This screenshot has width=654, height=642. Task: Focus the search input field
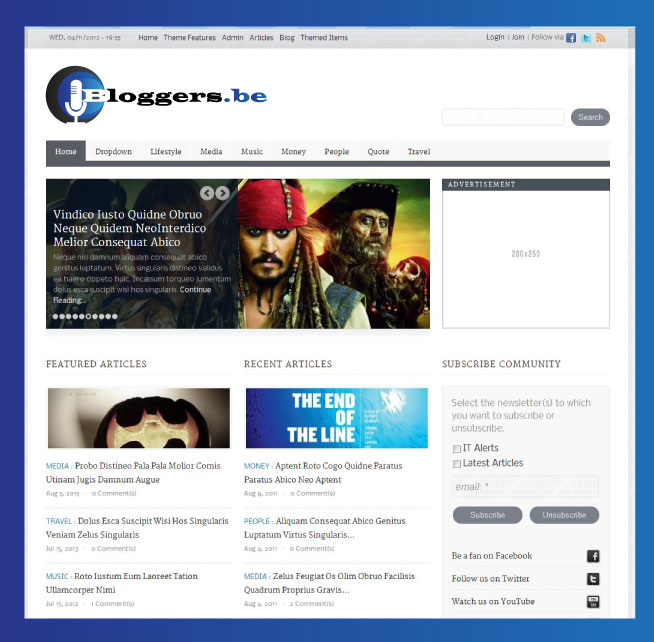point(503,117)
